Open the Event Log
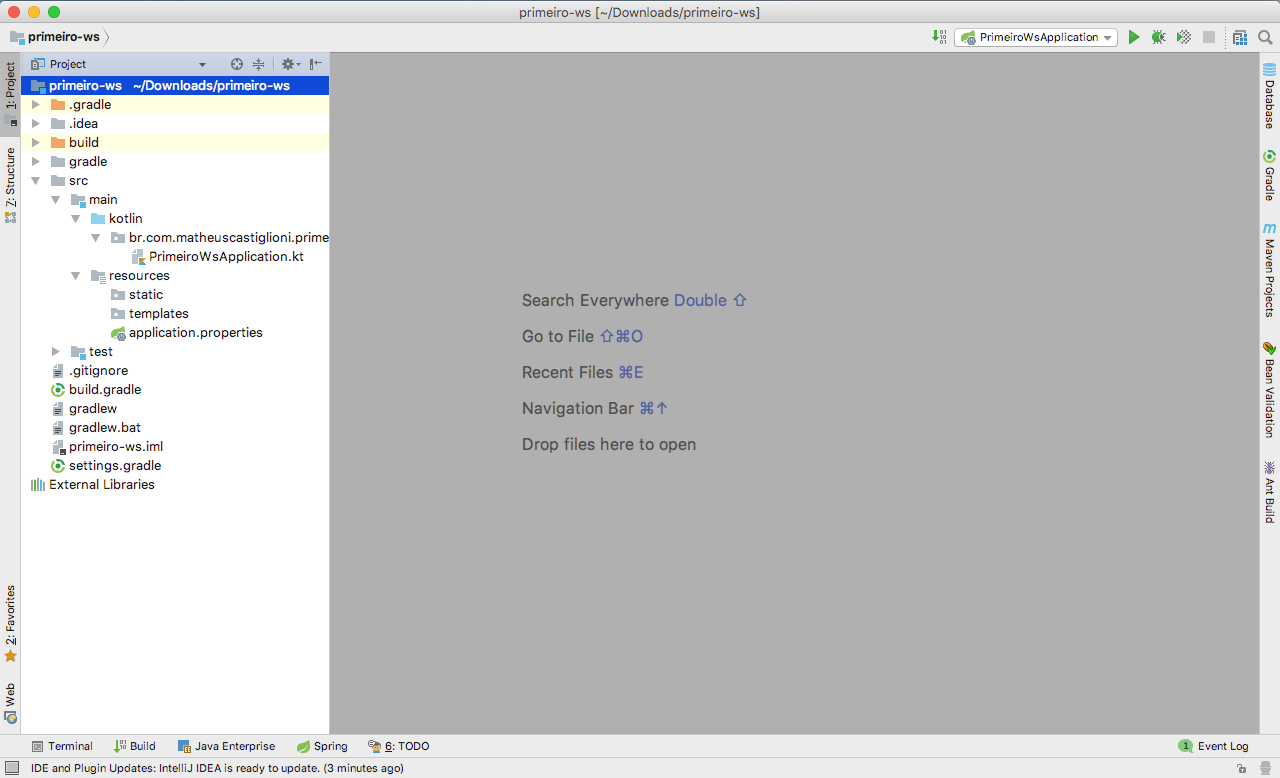Image resolution: width=1280 pixels, height=778 pixels. [1213, 746]
